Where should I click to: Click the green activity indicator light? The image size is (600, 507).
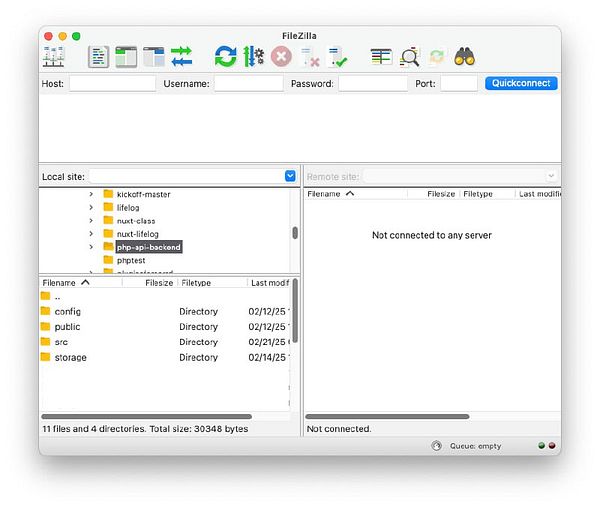click(541, 446)
